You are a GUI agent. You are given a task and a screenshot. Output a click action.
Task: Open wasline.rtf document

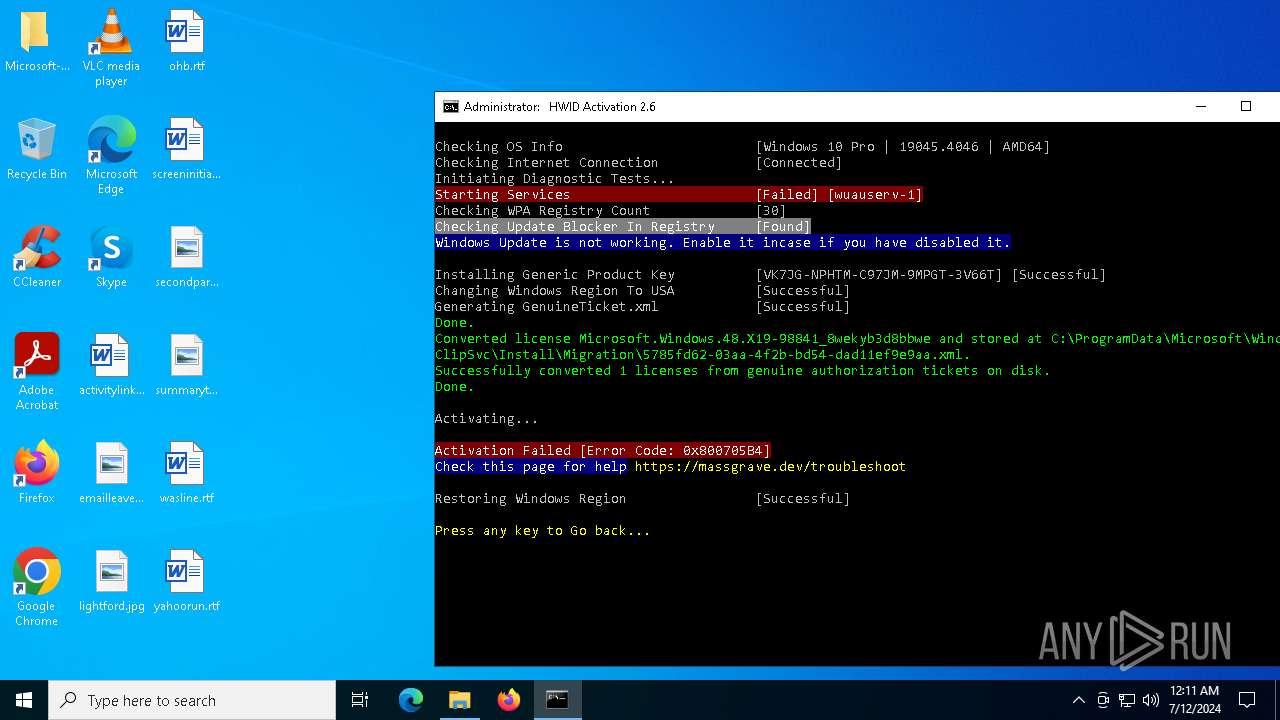[186, 474]
